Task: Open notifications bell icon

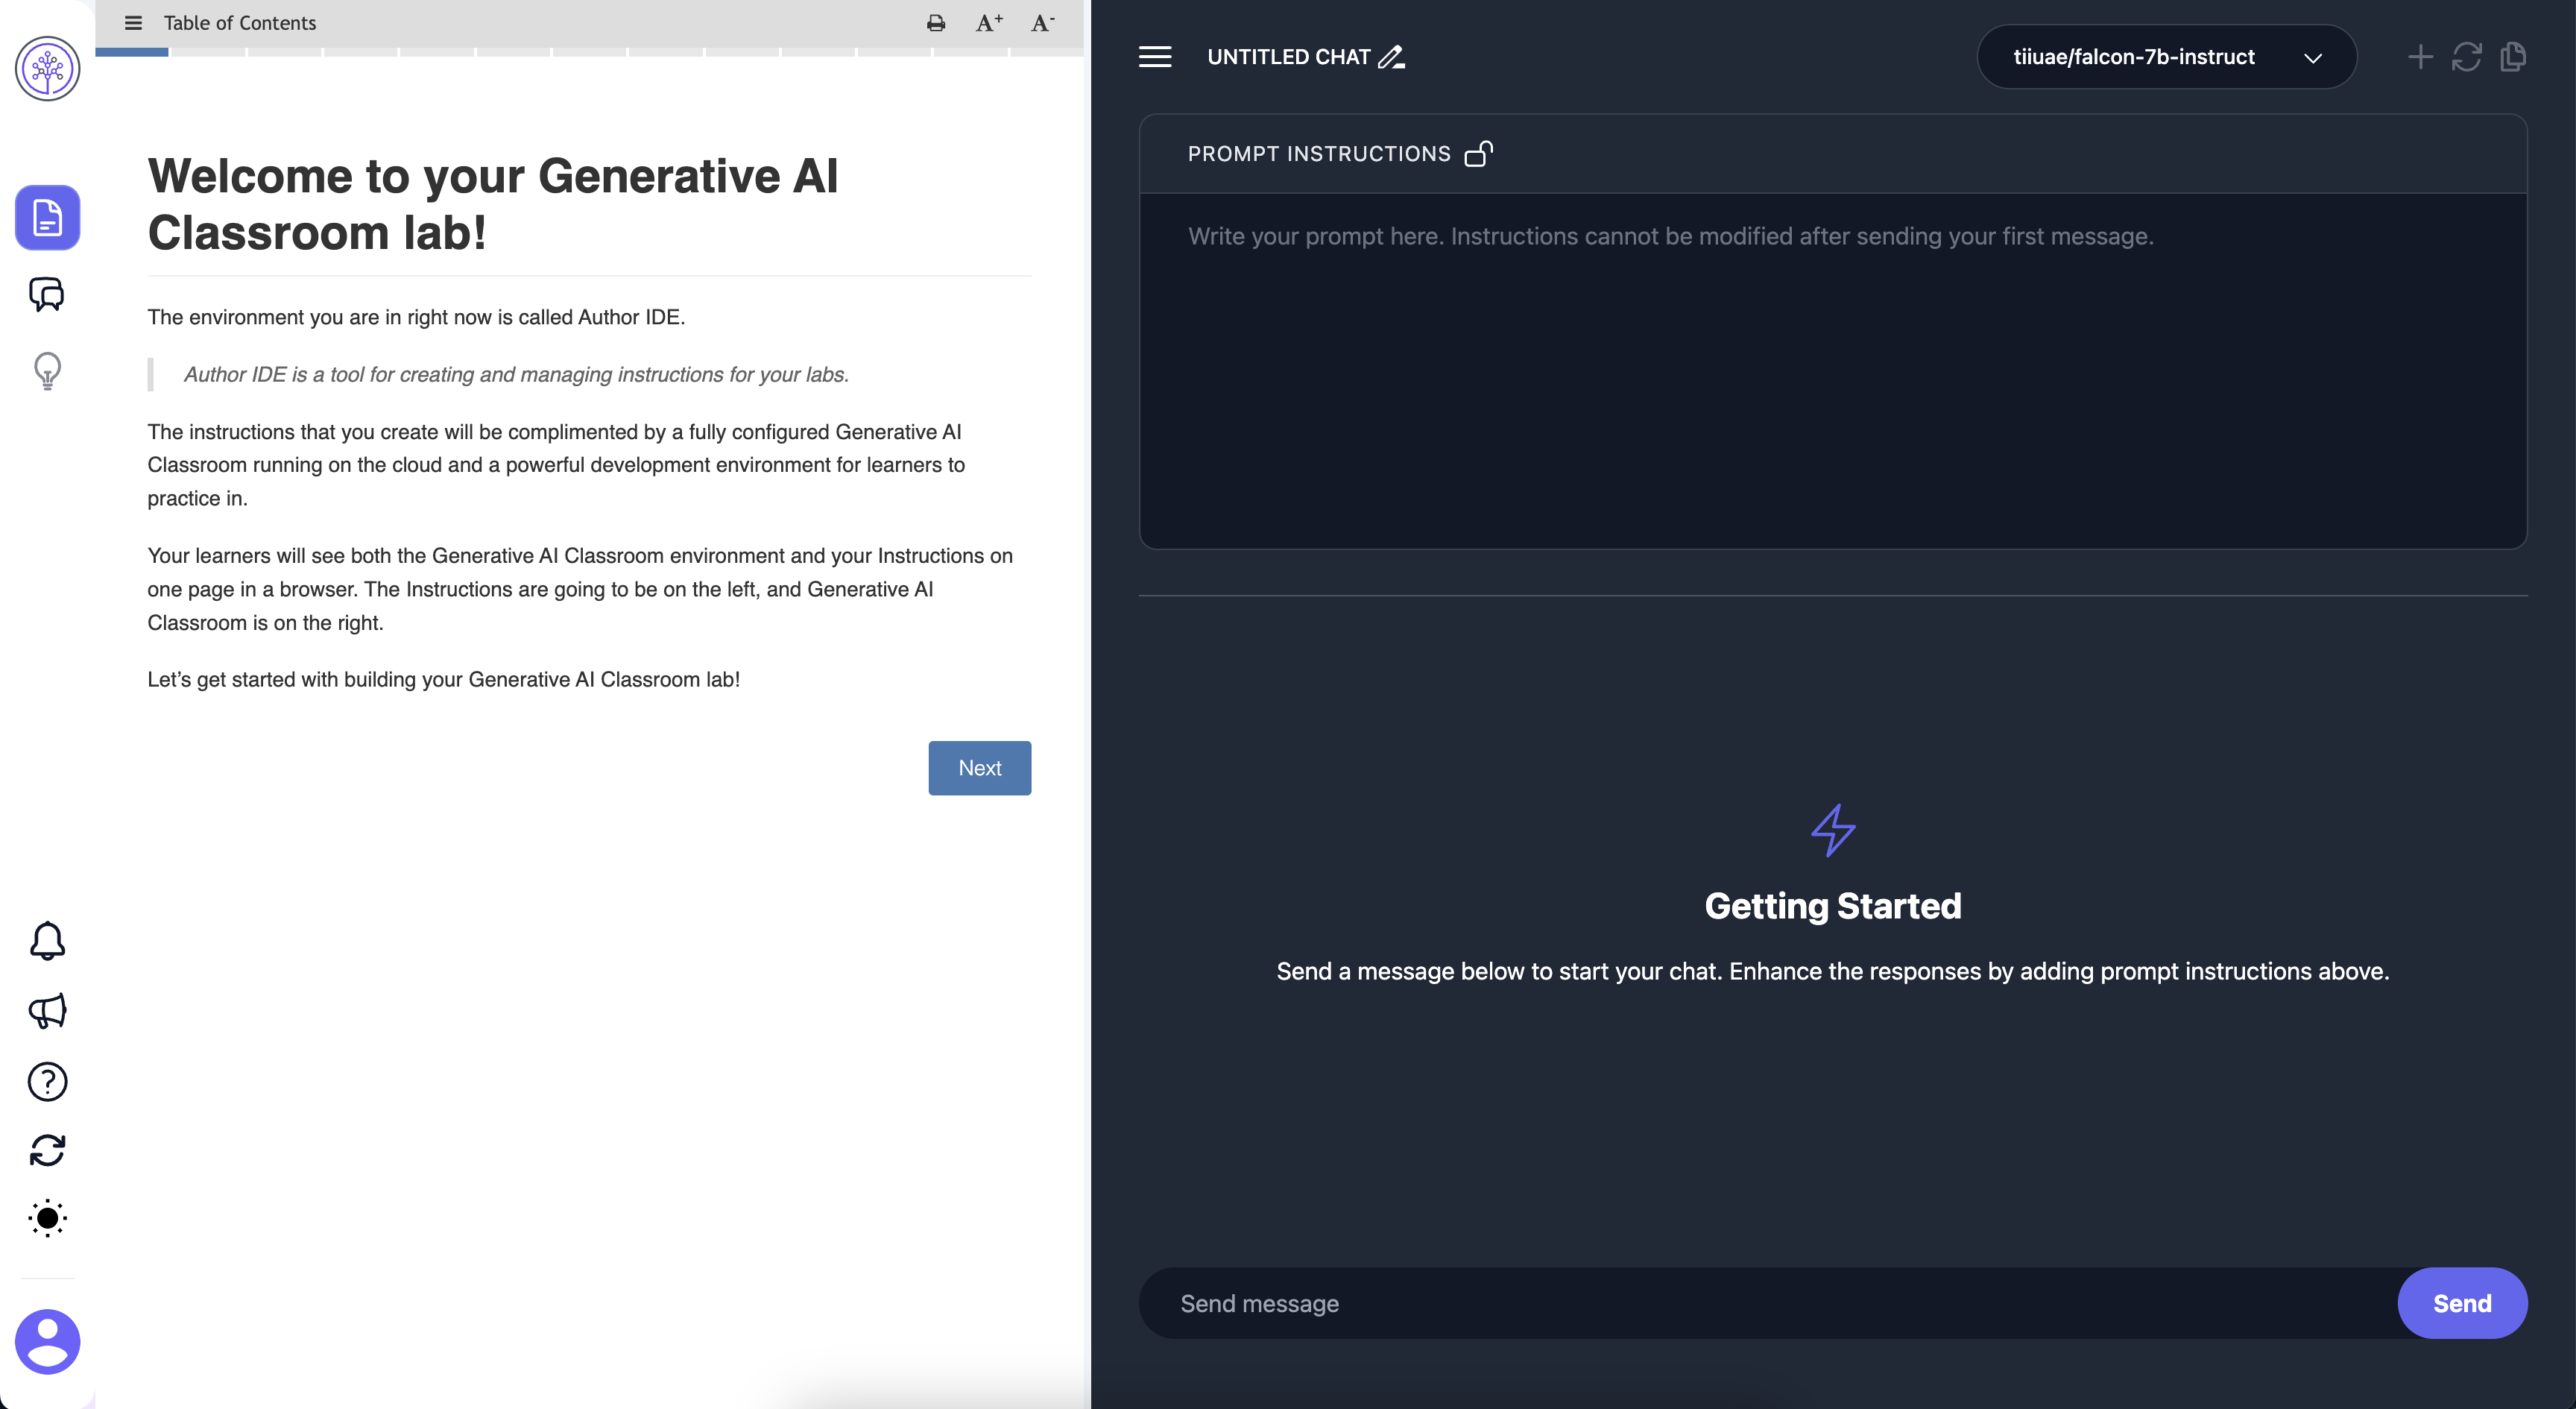Action: 47,941
